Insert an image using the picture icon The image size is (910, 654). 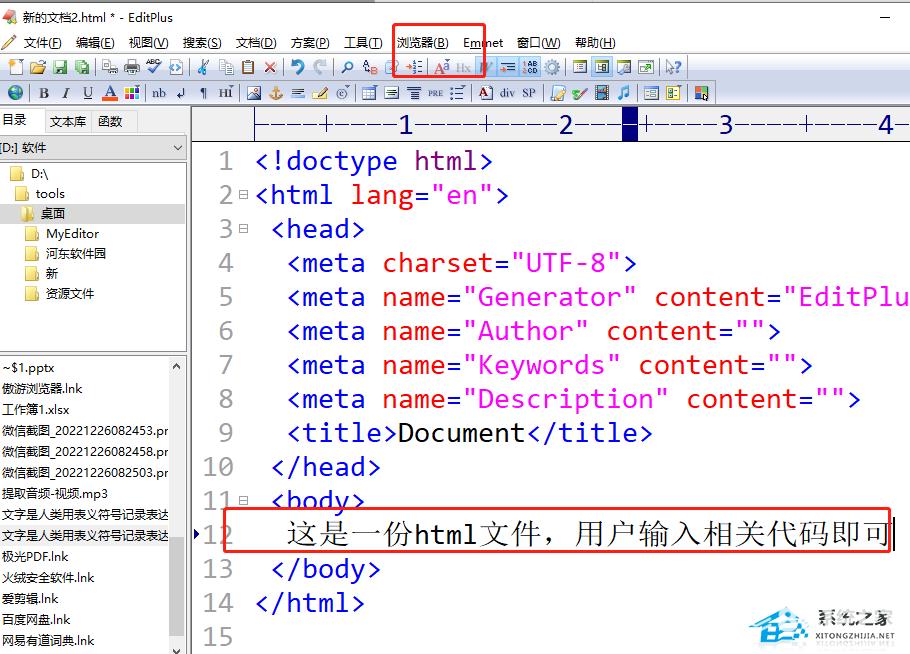coord(253,93)
